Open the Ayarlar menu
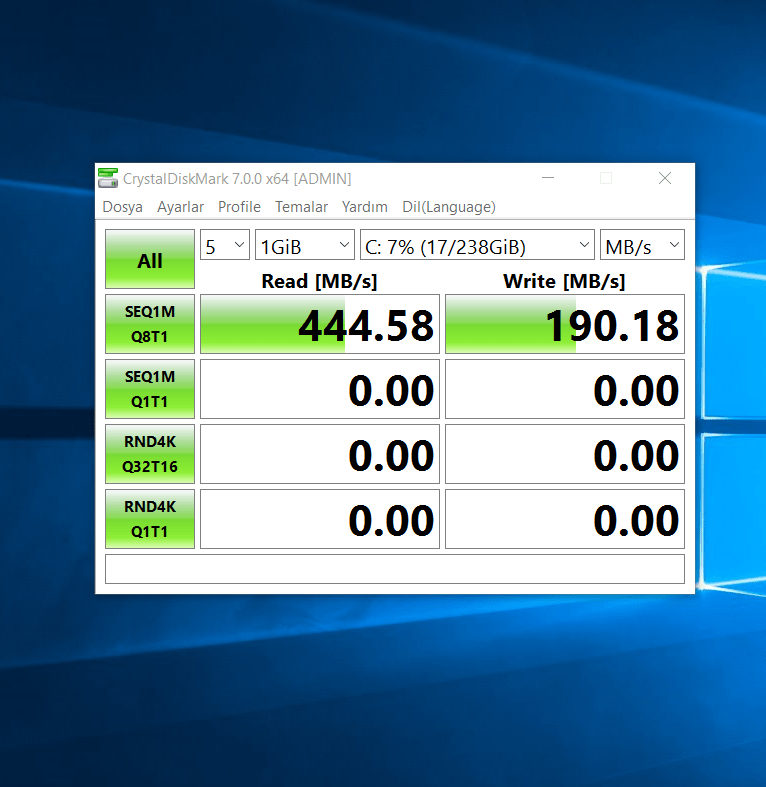 click(180, 207)
